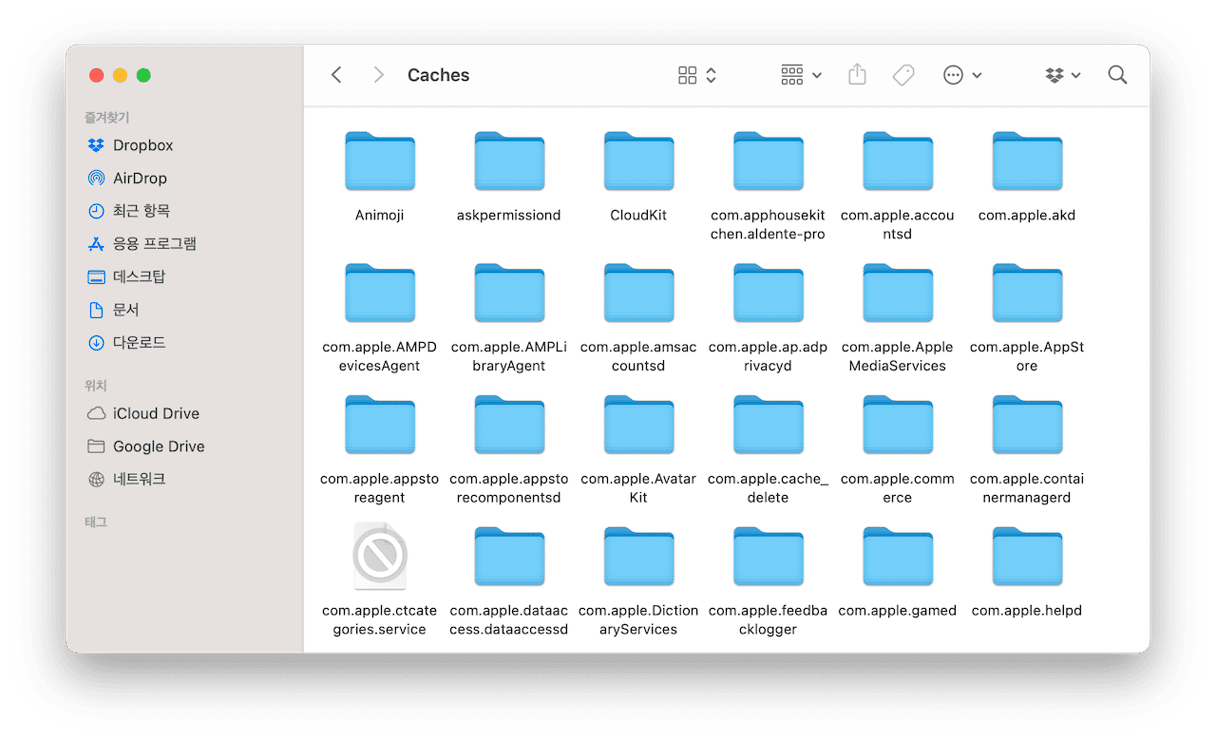Open Google Drive sidebar location
Viewport: 1216px width, 740px height.
point(158,446)
